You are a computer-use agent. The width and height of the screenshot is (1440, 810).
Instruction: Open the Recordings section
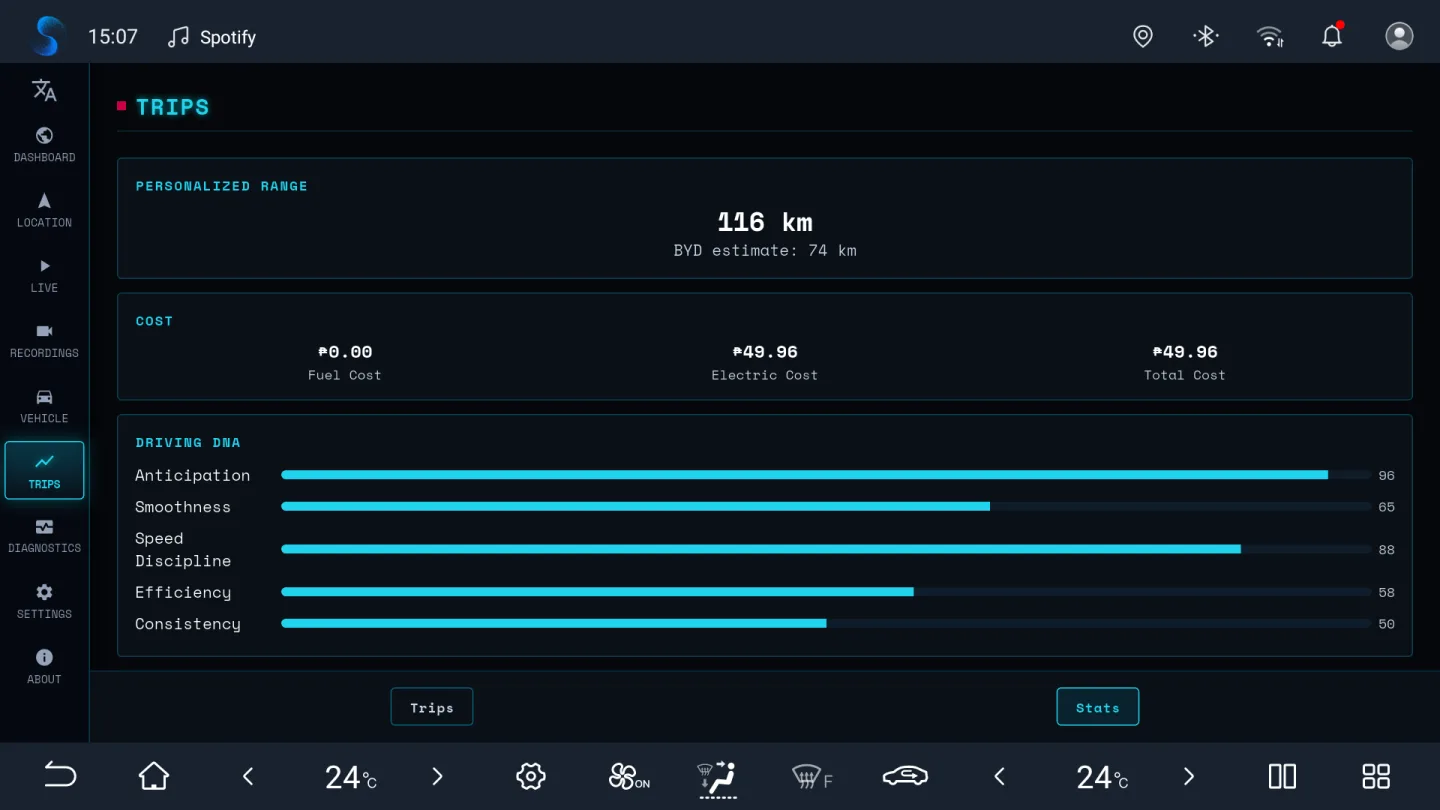point(44,340)
